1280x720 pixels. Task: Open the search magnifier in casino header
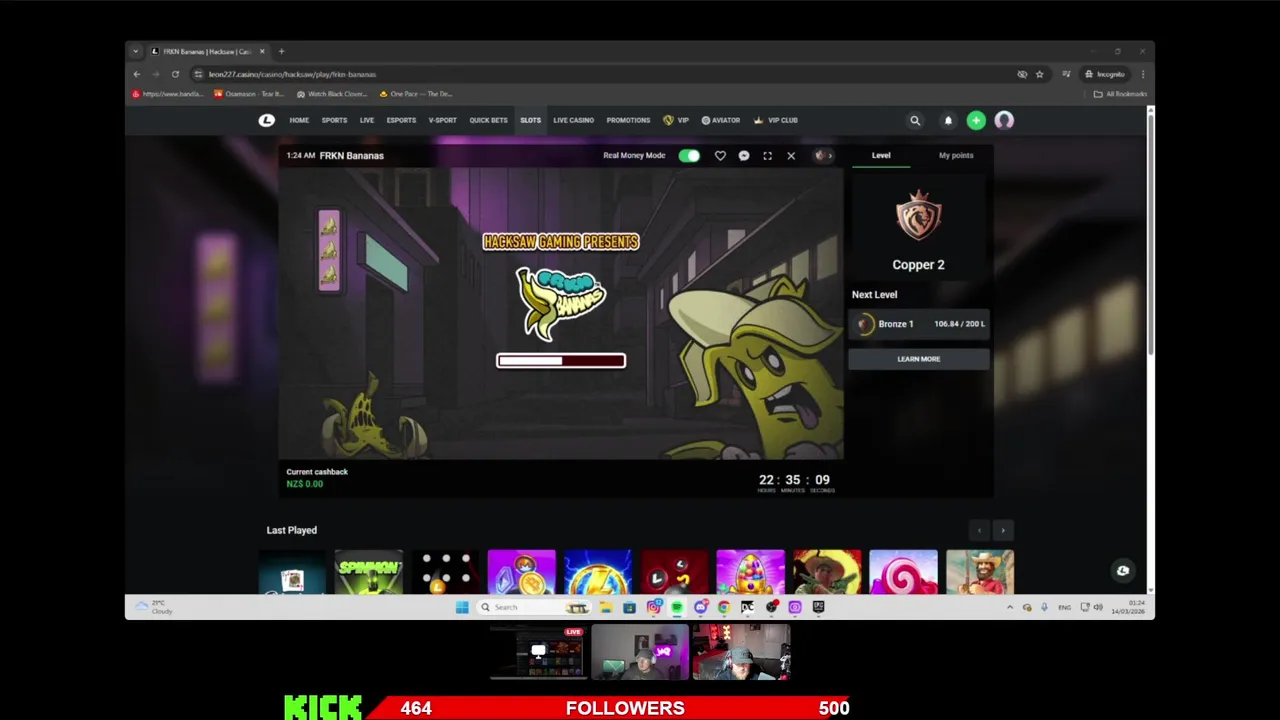[x=914, y=120]
